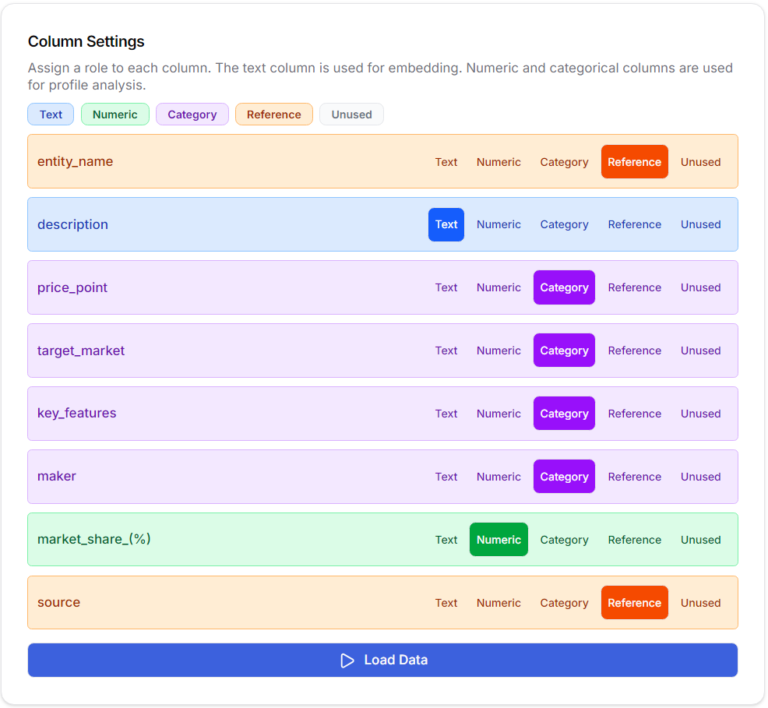Click the green Numeric legend chip
Image resolution: width=768 pixels, height=708 pixels.
click(x=115, y=114)
